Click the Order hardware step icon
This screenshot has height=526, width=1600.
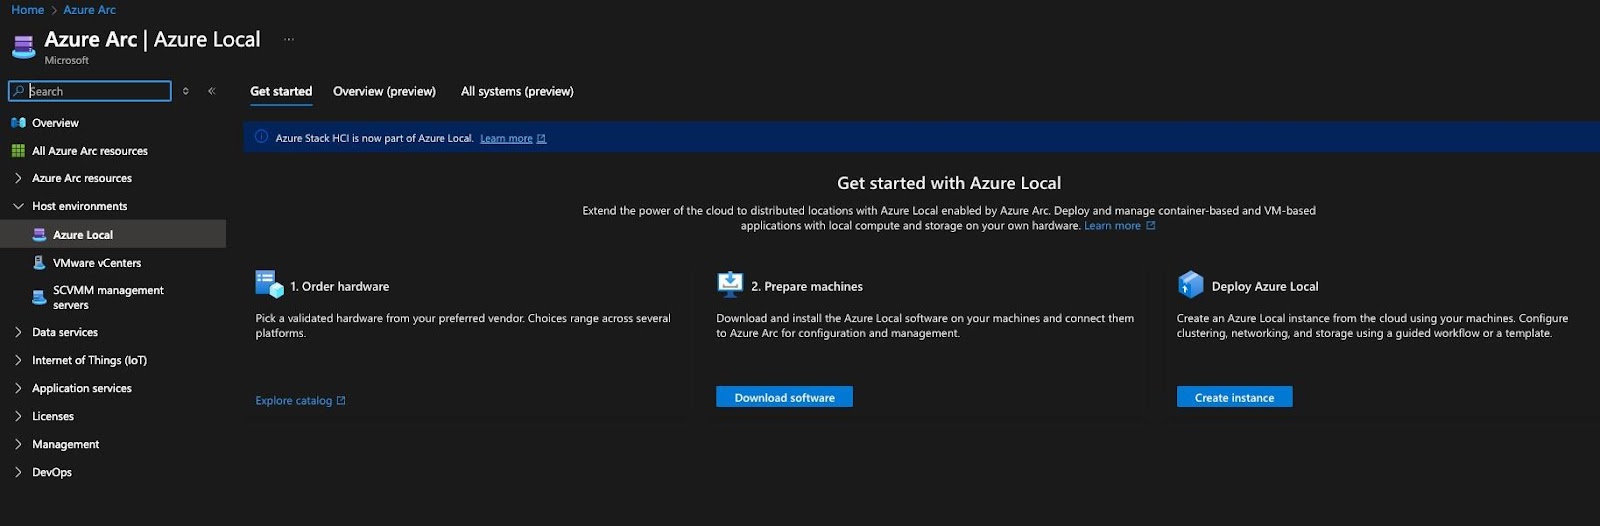269,284
